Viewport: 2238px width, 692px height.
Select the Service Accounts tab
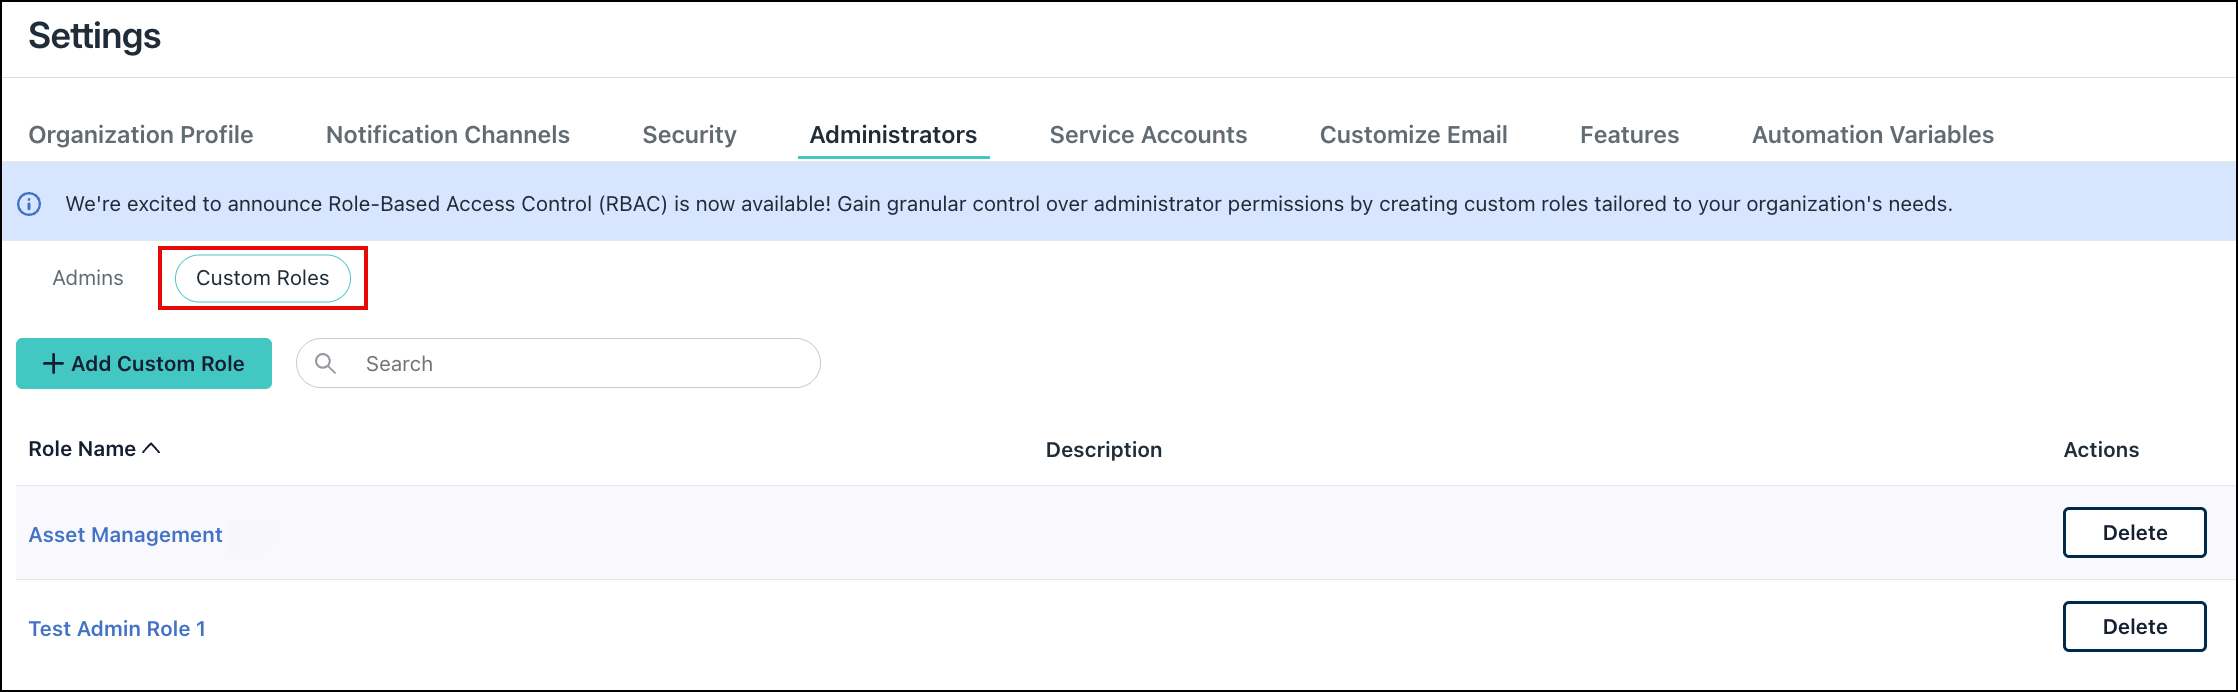1147,134
